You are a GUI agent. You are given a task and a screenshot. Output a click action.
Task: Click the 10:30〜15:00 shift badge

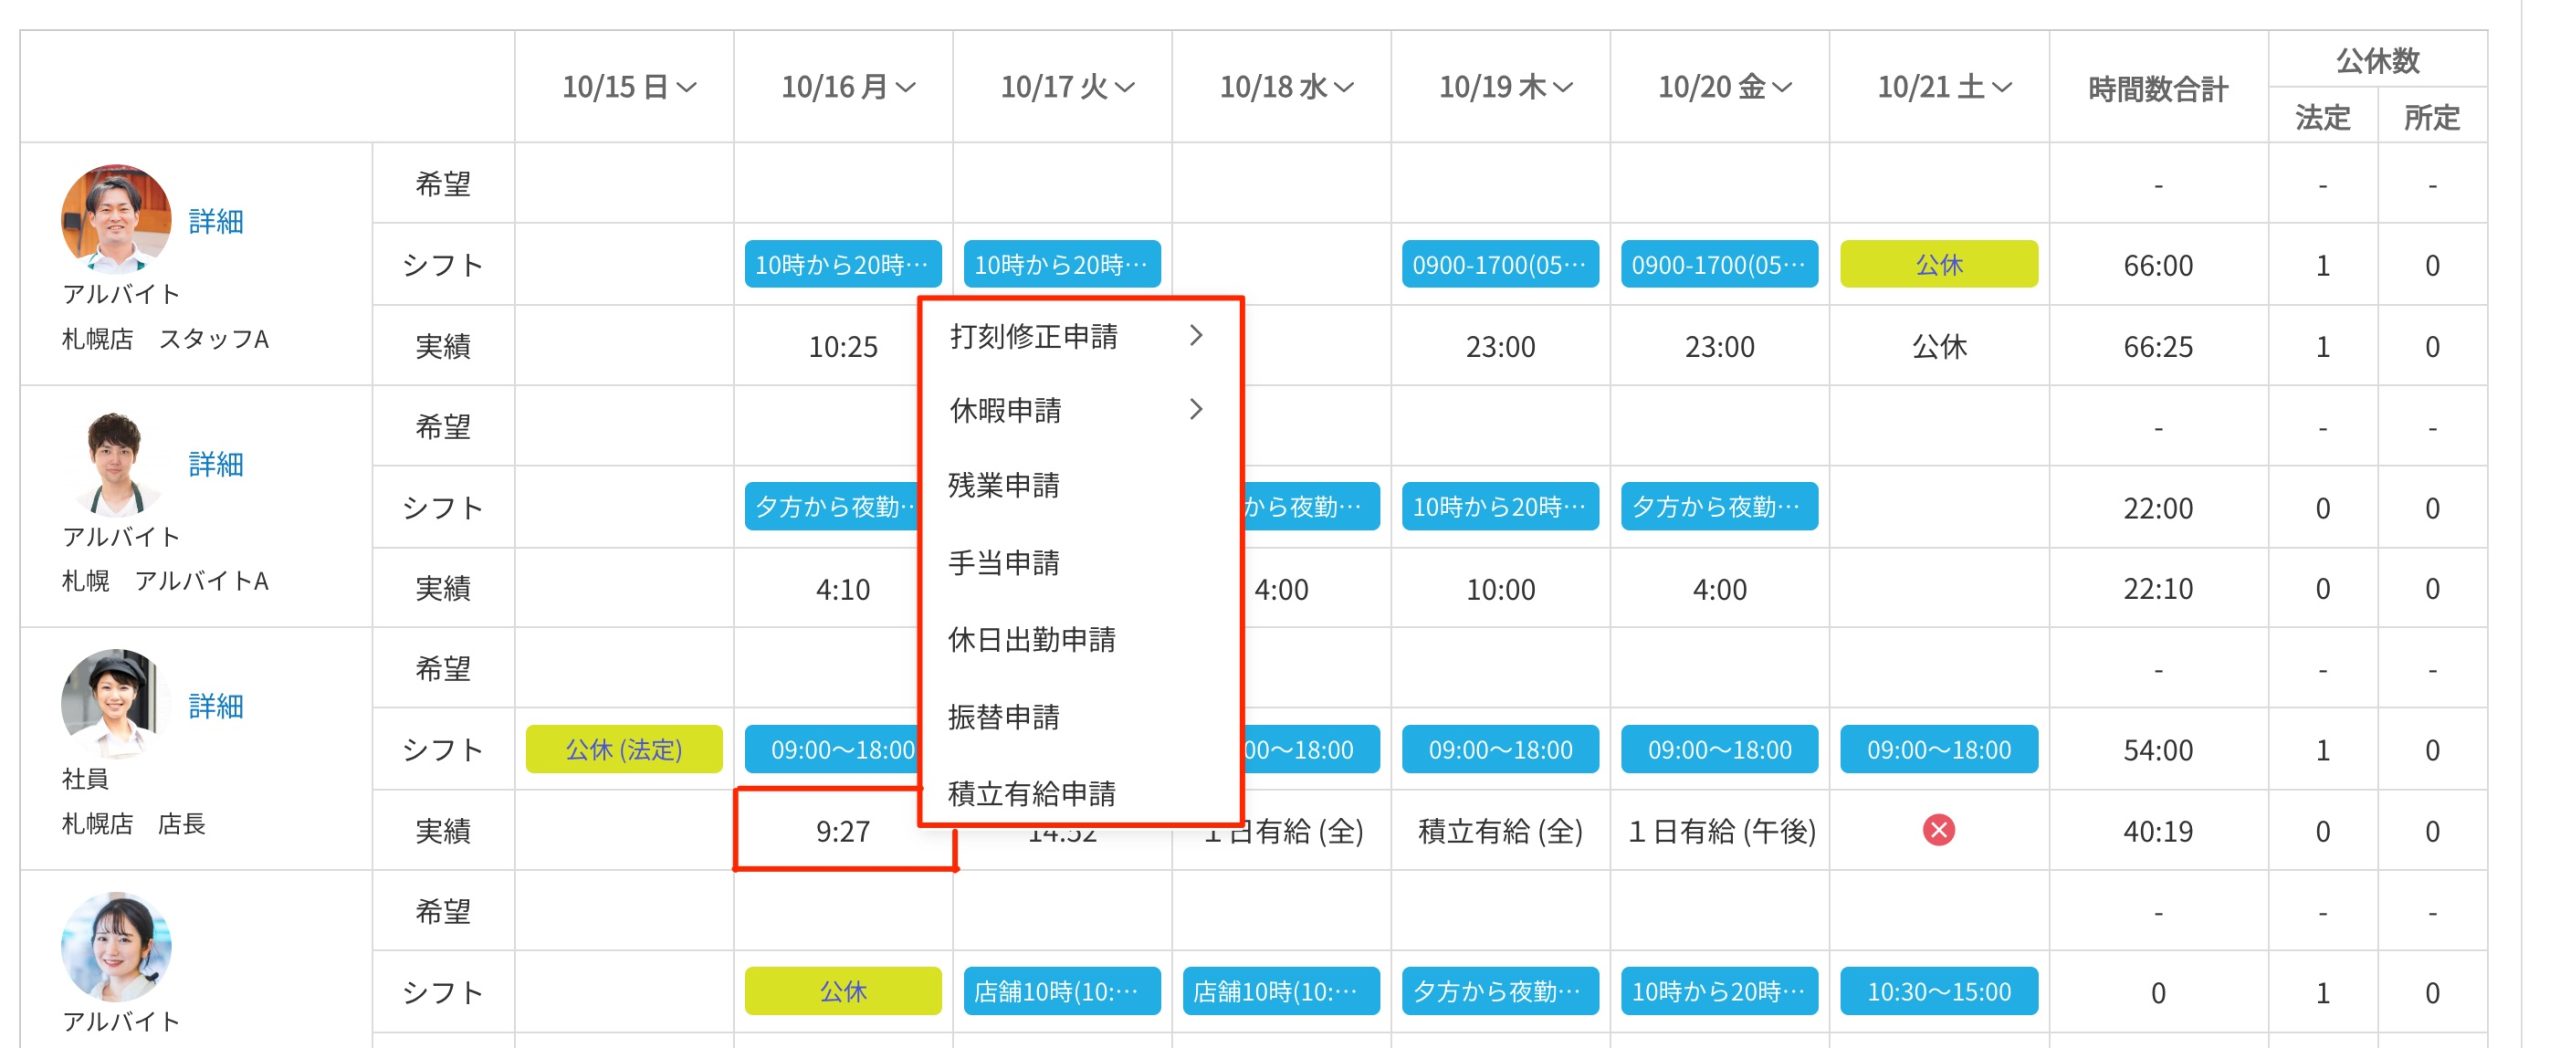click(1938, 991)
